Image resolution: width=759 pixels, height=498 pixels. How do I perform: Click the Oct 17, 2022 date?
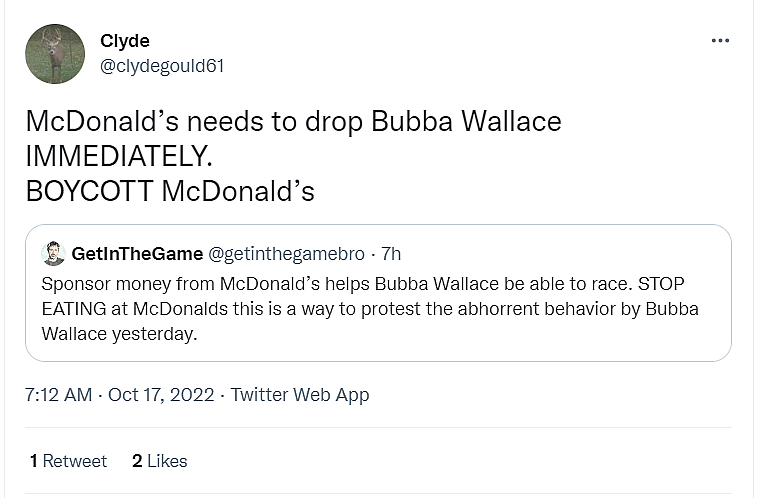161,394
